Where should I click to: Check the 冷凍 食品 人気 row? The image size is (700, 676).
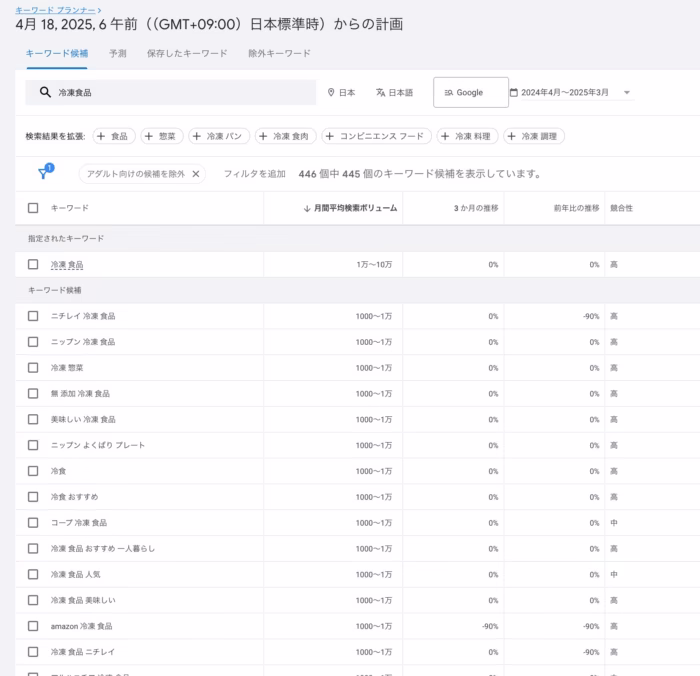pyautogui.click(x=33, y=574)
